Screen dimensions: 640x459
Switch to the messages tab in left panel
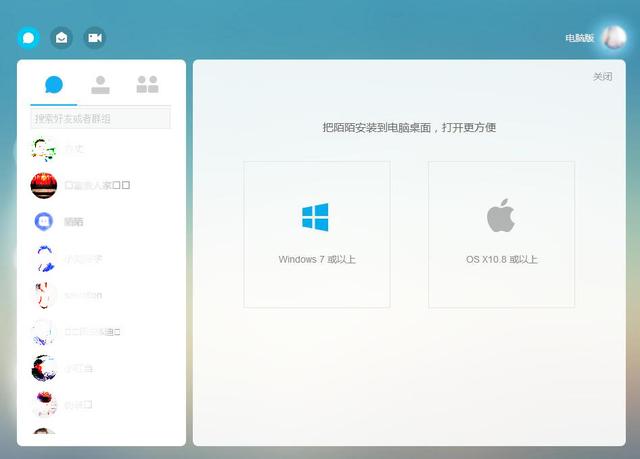coord(54,85)
